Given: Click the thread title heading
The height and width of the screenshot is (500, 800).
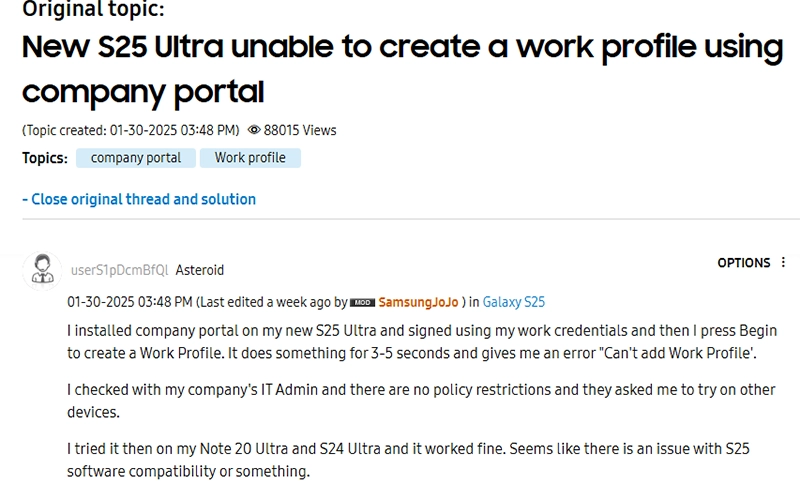Looking at the screenshot, I should (403, 69).
